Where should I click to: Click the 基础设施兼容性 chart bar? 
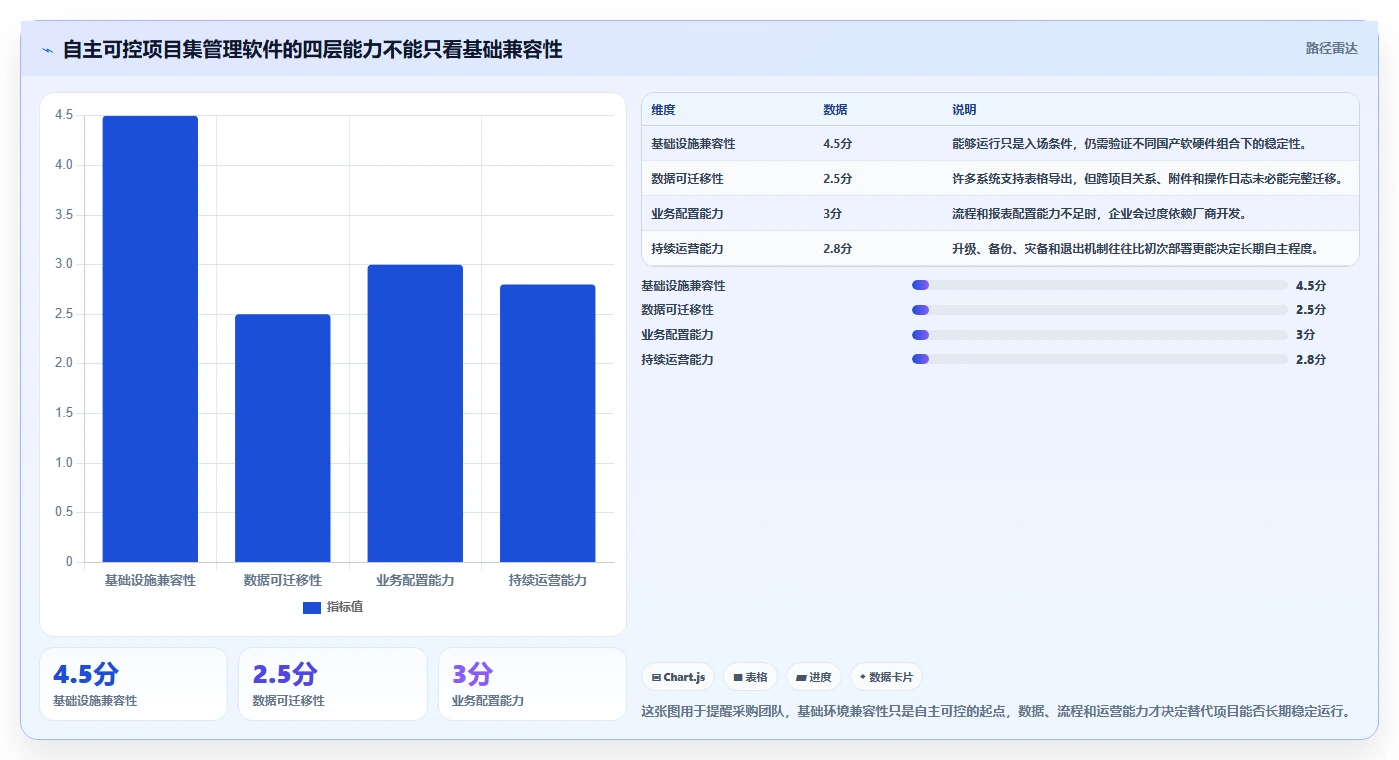tap(150, 339)
